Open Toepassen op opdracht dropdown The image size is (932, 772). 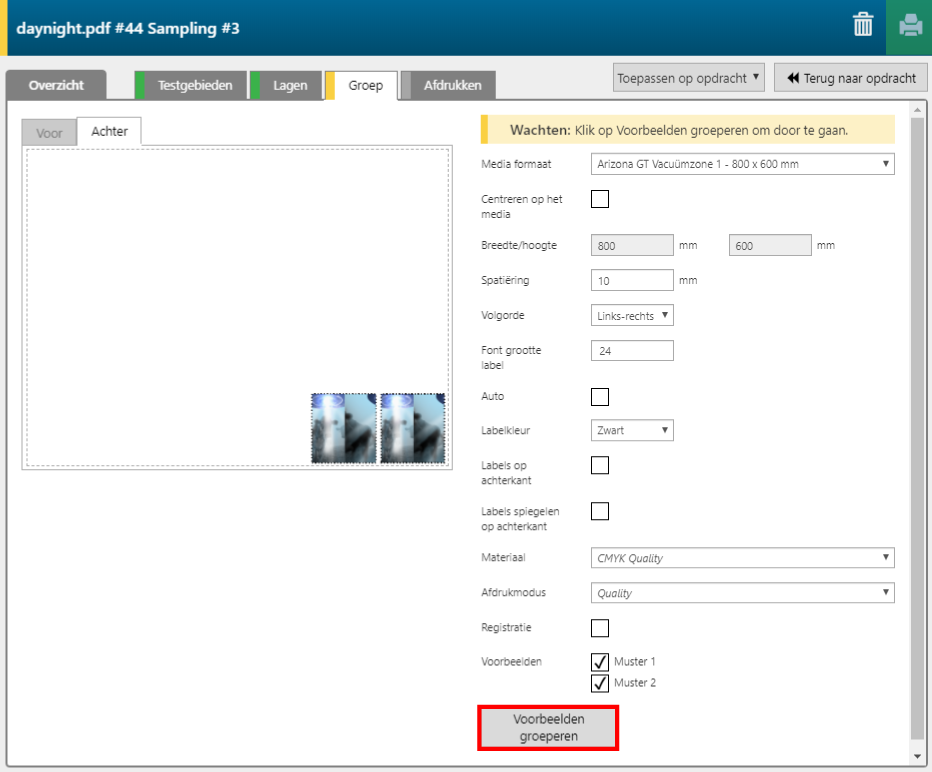(689, 77)
